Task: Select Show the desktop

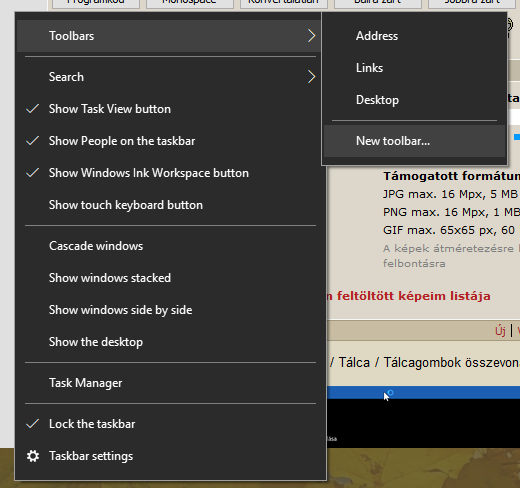Action: coord(170,342)
